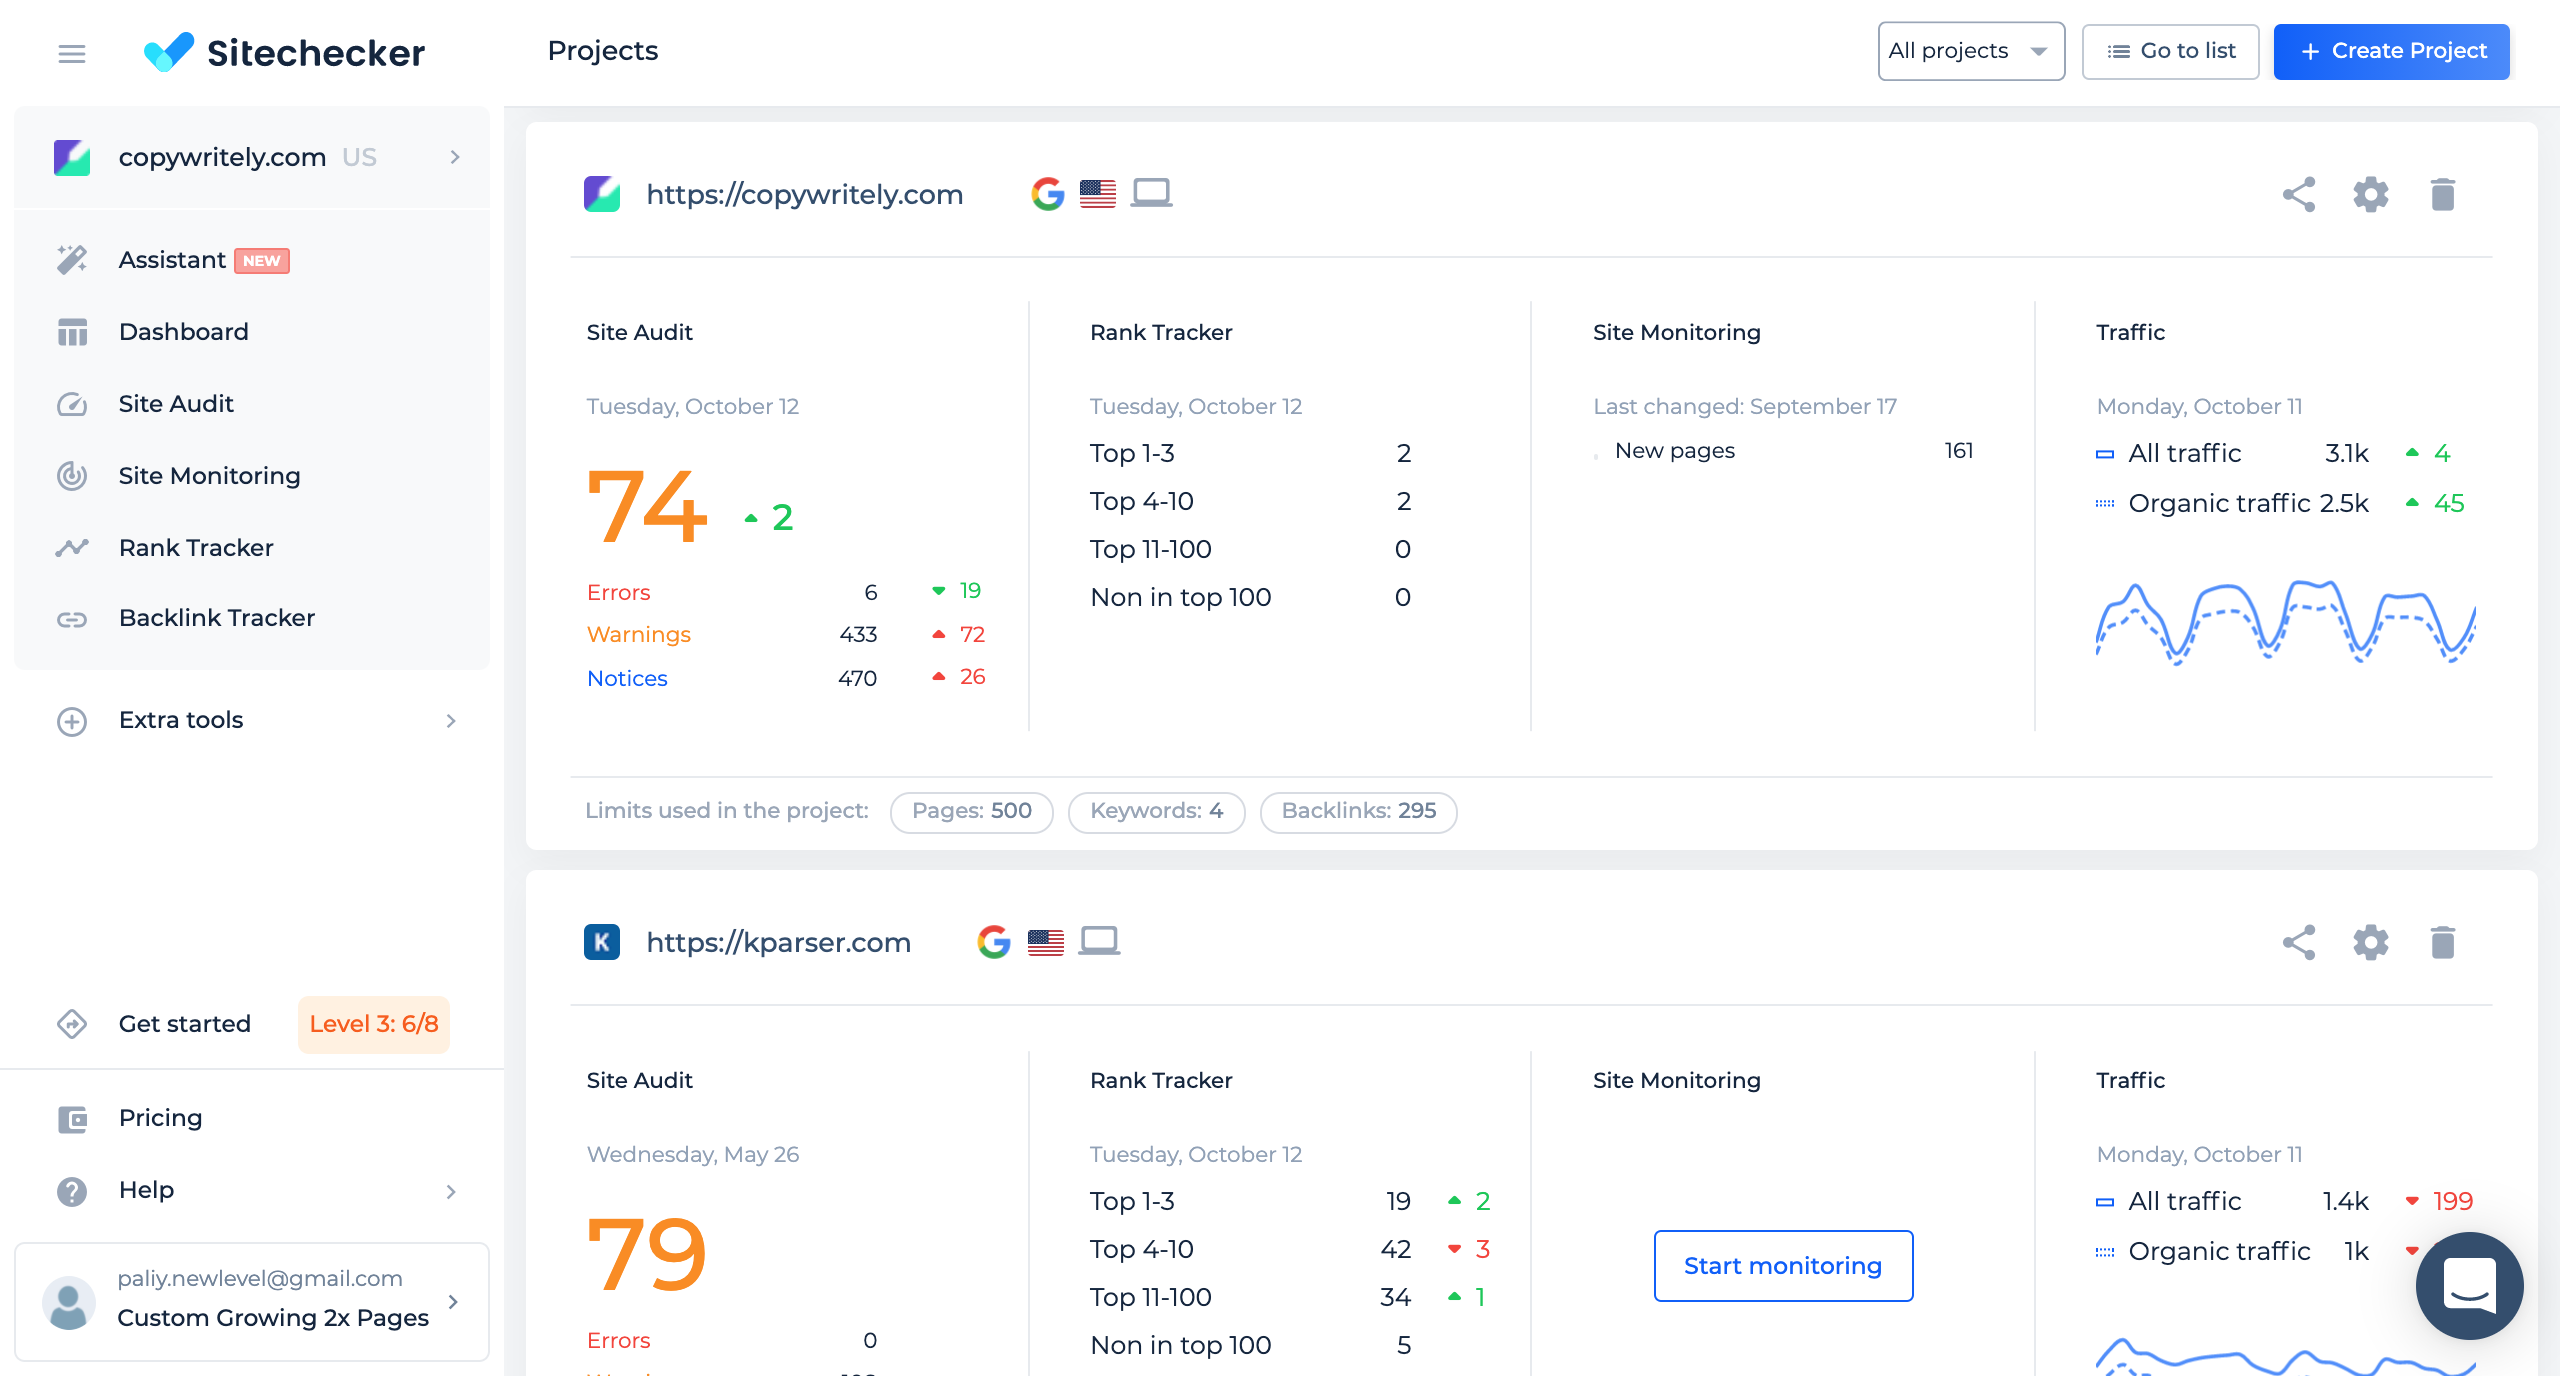Click the Keywords: 4 limit pill
The width and height of the screenshot is (2560, 1376).
point(1156,811)
